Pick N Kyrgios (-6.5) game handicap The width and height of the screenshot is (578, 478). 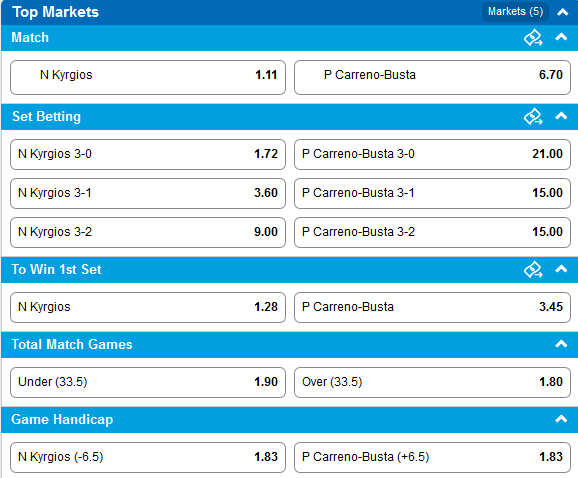tap(148, 457)
